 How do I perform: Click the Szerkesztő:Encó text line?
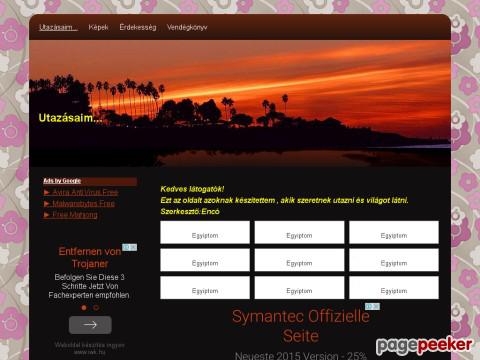(x=190, y=211)
